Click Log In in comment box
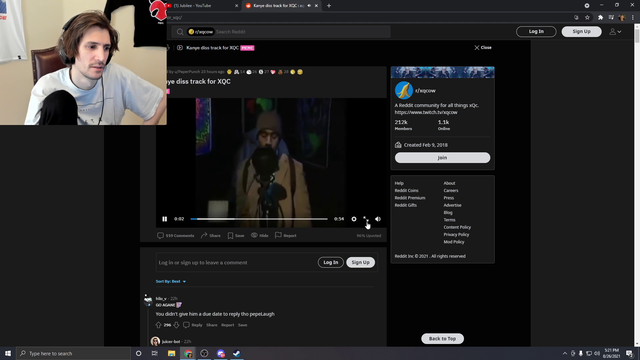The width and height of the screenshot is (640, 360). 331,262
